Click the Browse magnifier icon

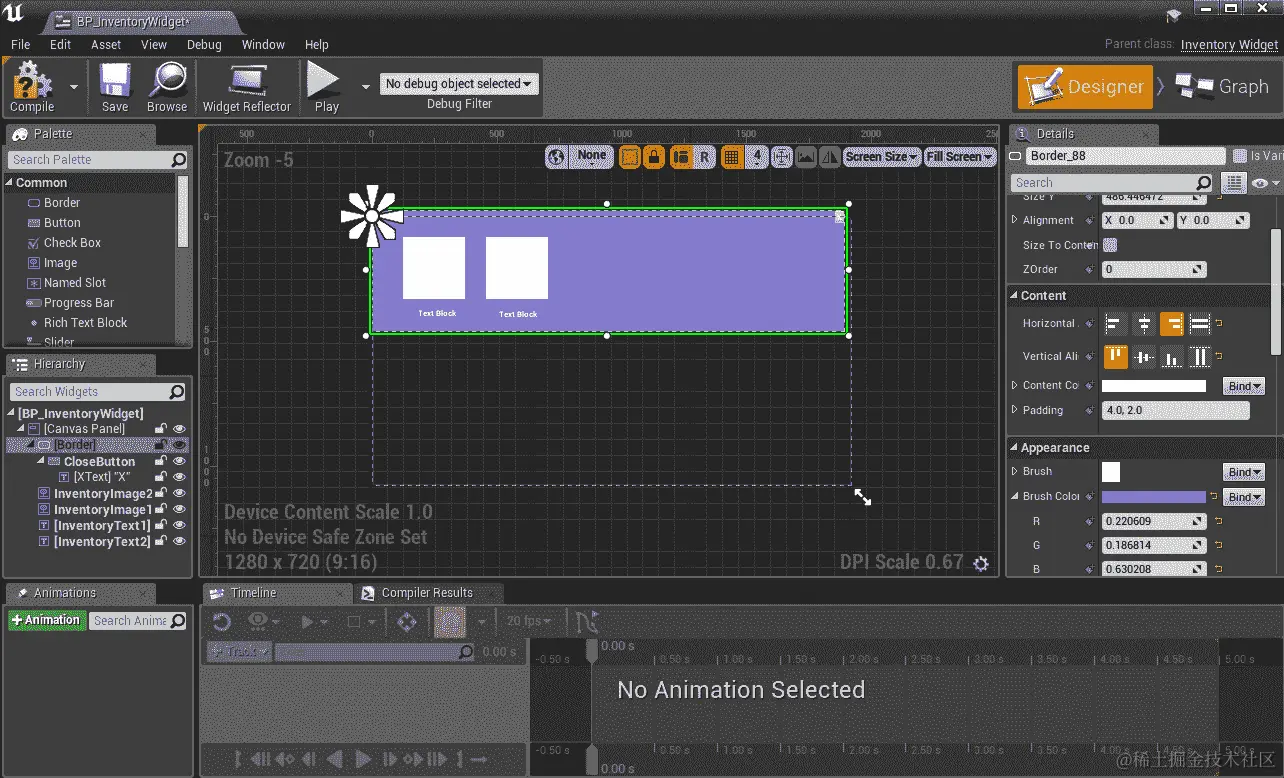pyautogui.click(x=167, y=80)
